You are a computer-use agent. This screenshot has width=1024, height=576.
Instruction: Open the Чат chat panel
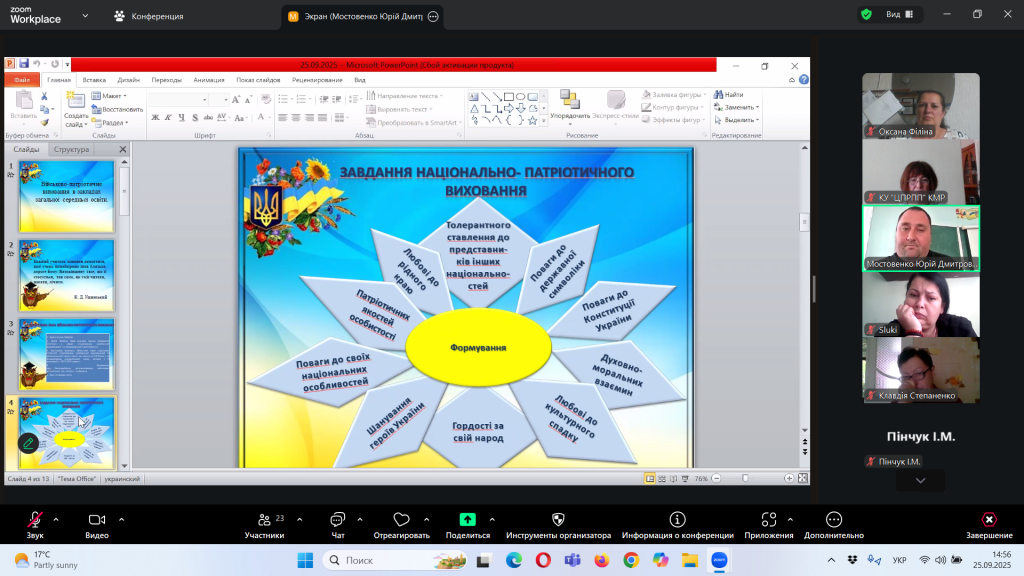coord(337,520)
